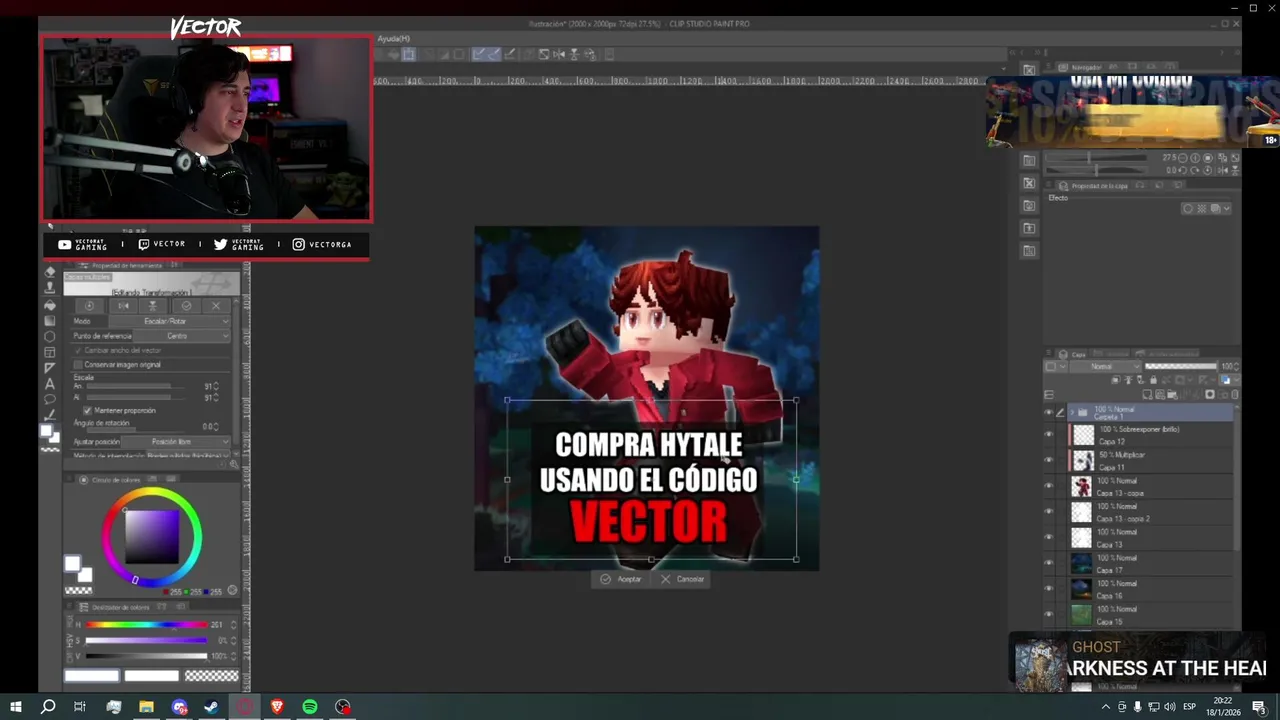Viewport: 1280px width, 720px height.
Task: Toggle Mantener proporción checkbox
Action: tap(88, 411)
